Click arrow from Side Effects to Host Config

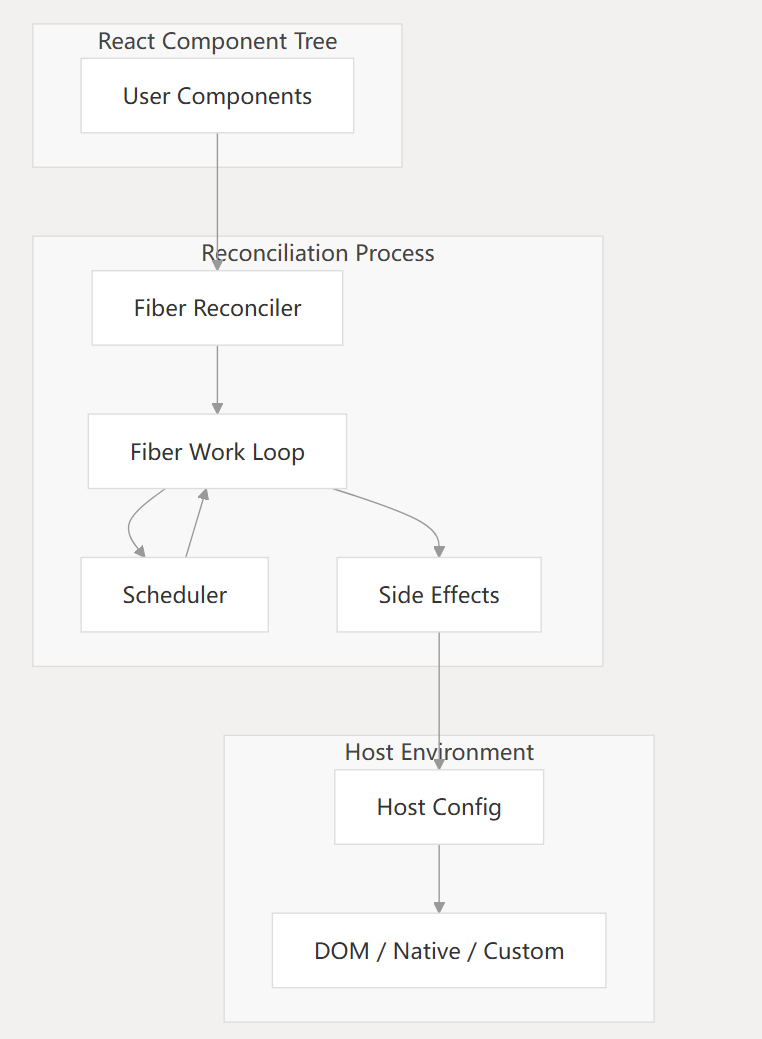pyautogui.click(x=439, y=700)
